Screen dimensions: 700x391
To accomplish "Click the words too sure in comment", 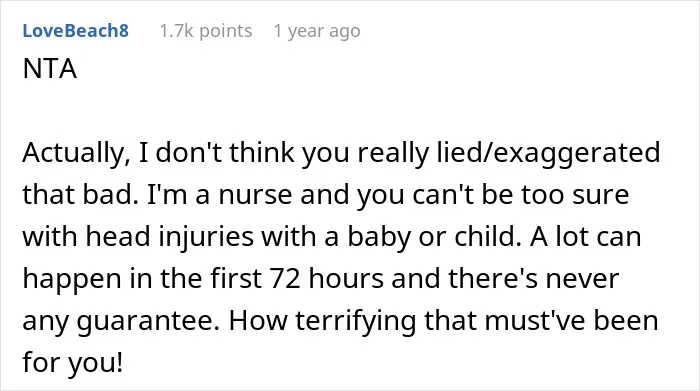I will (574, 195).
